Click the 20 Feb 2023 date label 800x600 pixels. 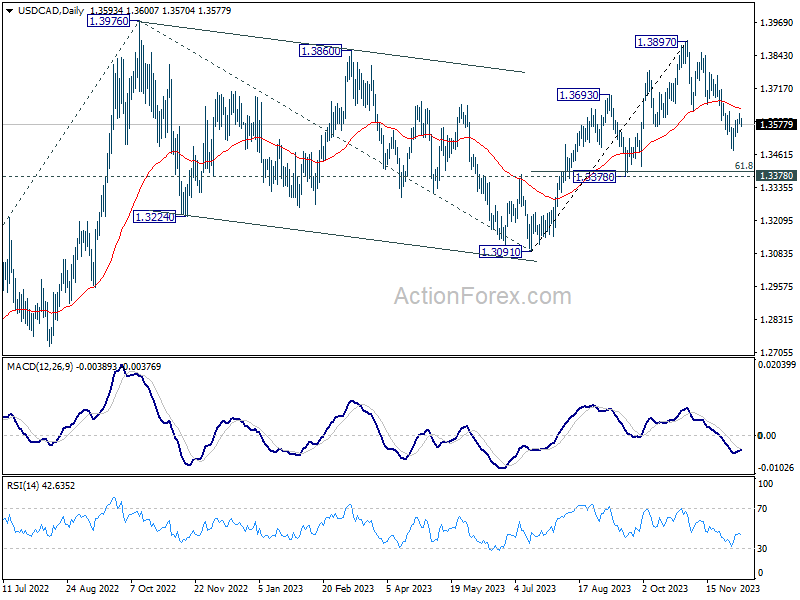[348, 588]
